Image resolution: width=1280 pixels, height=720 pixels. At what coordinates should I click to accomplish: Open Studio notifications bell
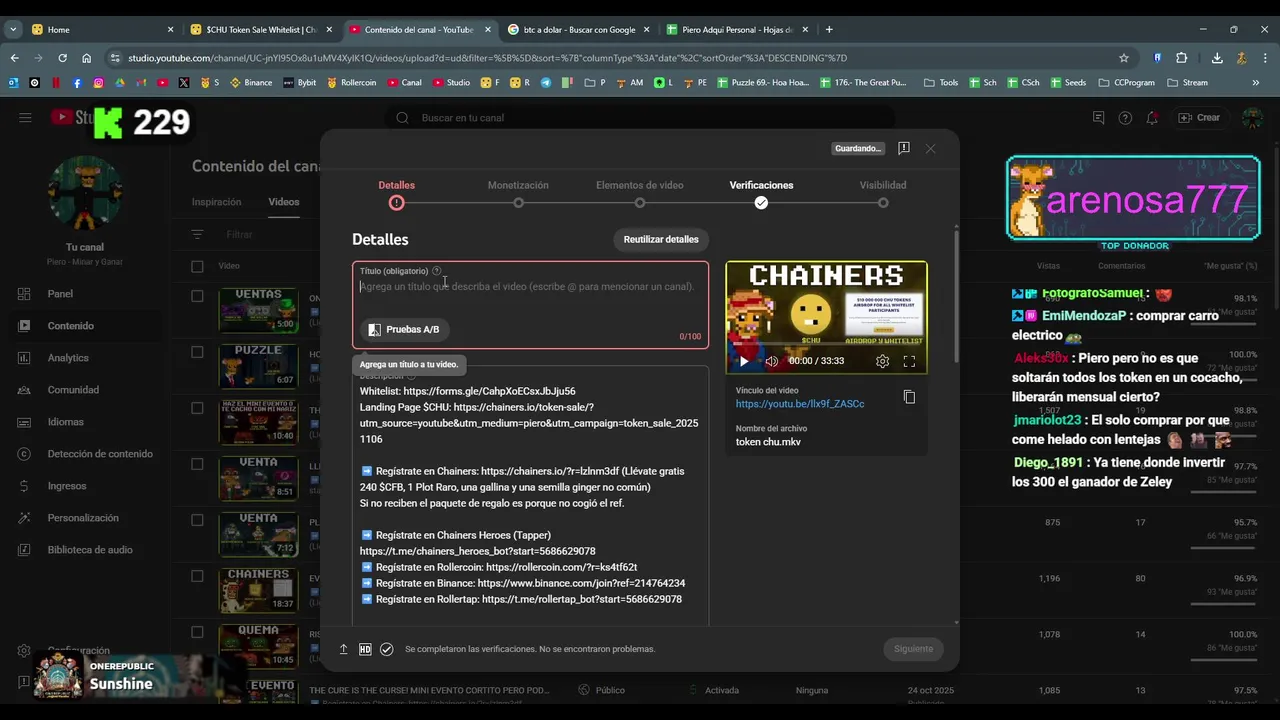click(x=1152, y=118)
